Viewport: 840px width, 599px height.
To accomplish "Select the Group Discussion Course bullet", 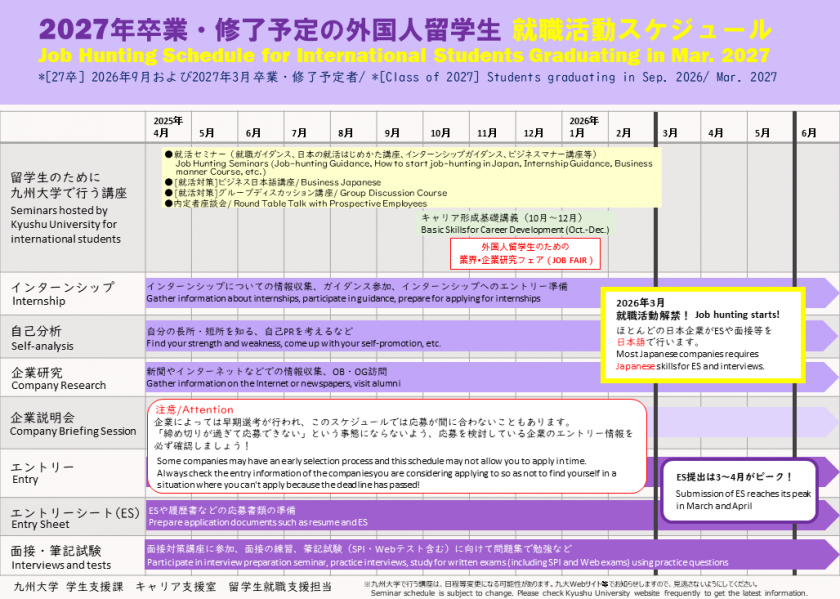I will point(310,193).
